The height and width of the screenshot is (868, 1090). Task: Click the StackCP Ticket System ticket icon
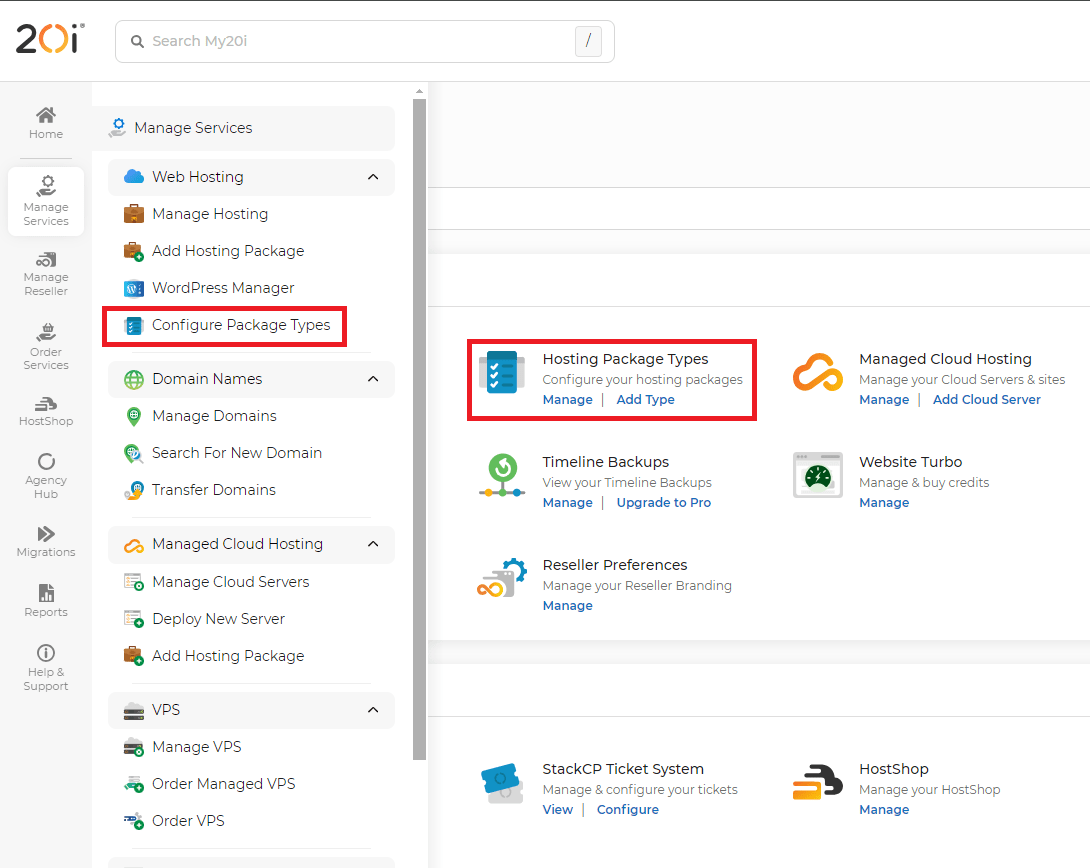pos(502,783)
